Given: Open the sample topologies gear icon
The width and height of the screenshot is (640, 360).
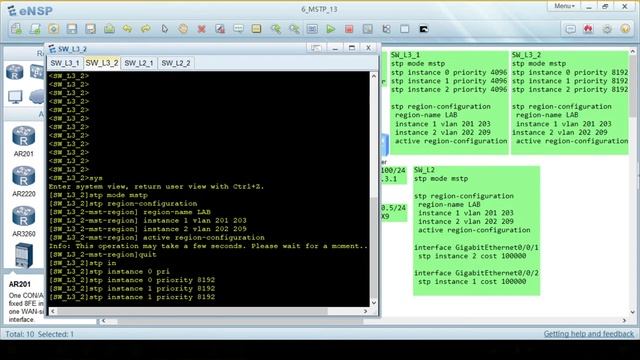Looking at the screenshot, I should click(x=53, y=29).
